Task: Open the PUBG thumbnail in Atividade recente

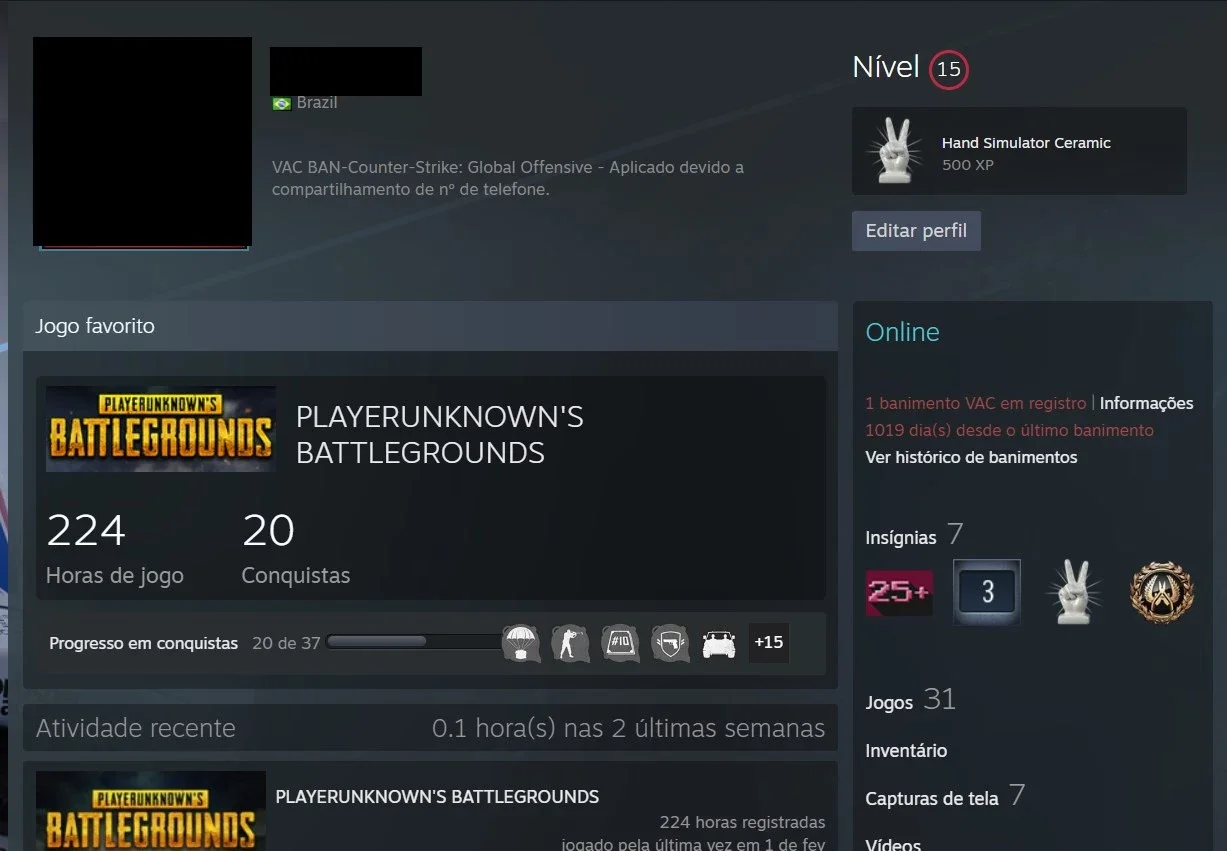Action: (x=151, y=811)
